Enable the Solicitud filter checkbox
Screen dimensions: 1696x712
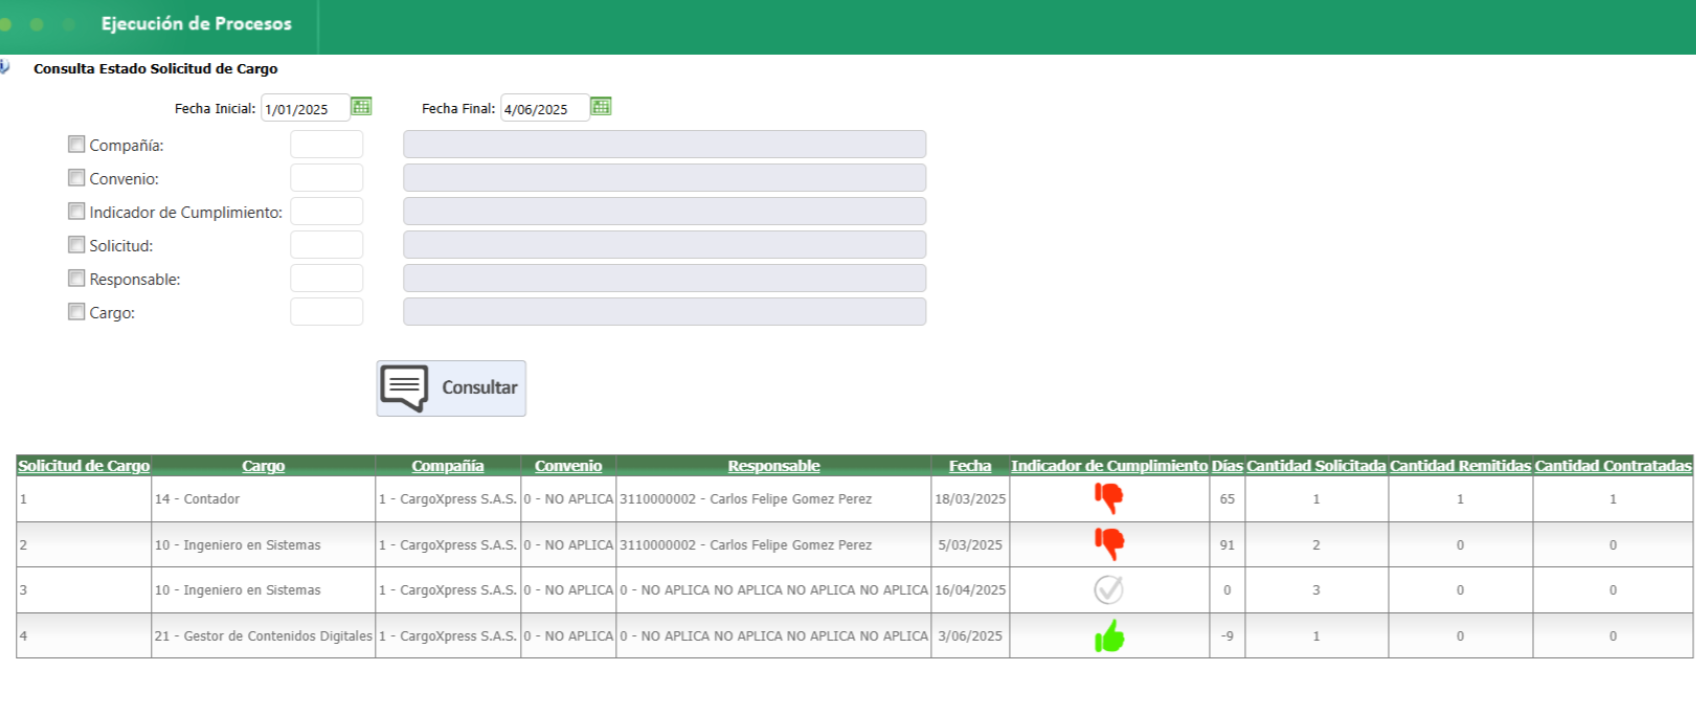(x=76, y=245)
